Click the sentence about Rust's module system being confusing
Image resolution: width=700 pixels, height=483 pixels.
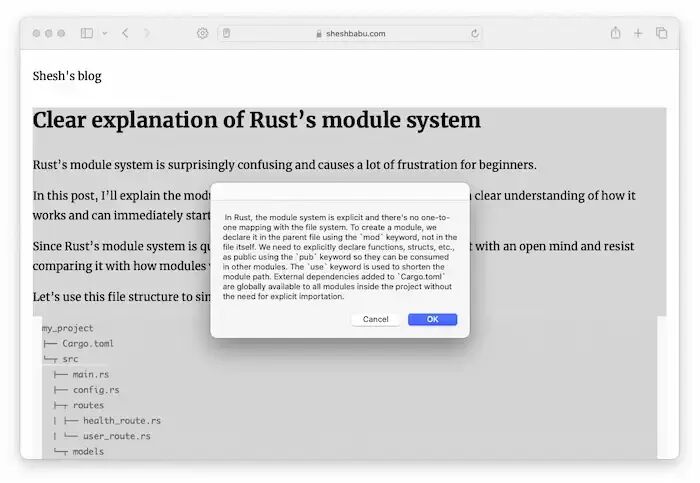[284, 165]
